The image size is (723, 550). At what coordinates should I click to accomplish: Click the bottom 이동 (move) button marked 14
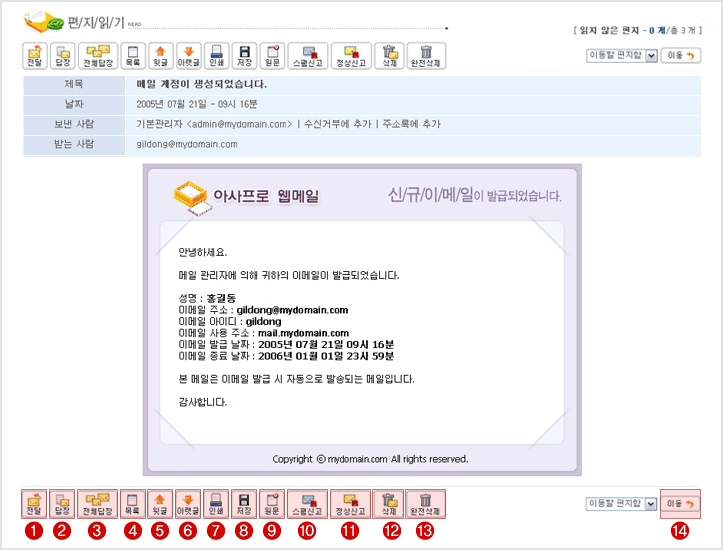tap(681, 504)
